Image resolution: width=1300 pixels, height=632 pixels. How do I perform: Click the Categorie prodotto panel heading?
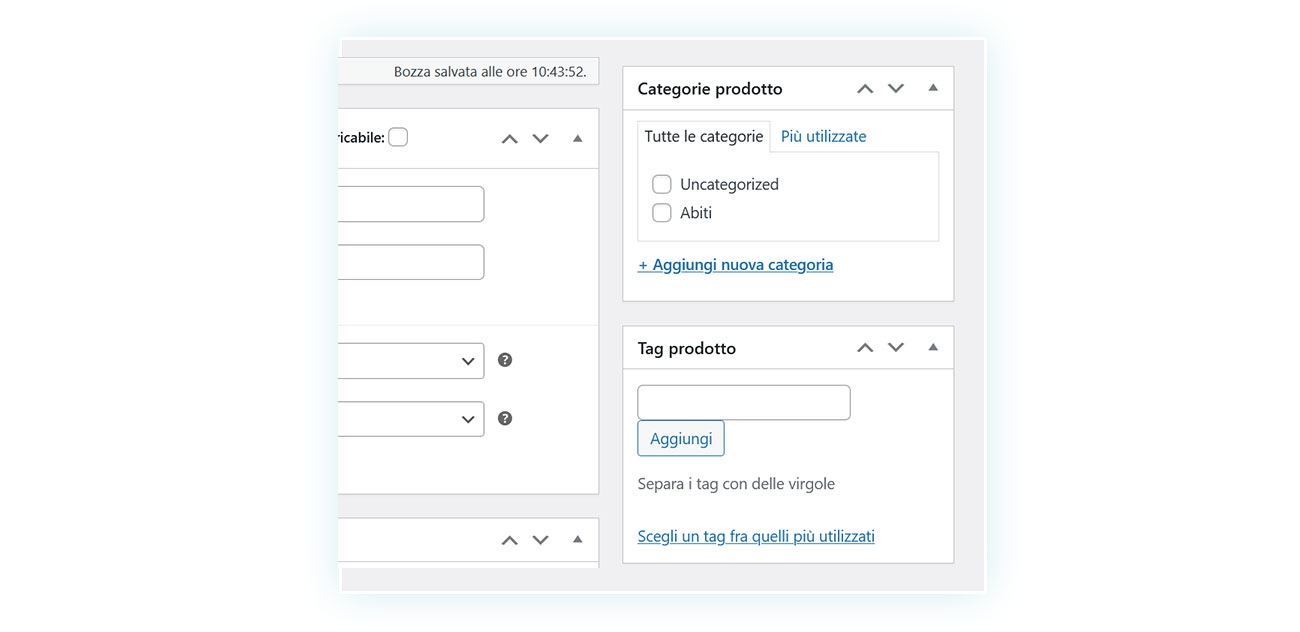click(710, 89)
